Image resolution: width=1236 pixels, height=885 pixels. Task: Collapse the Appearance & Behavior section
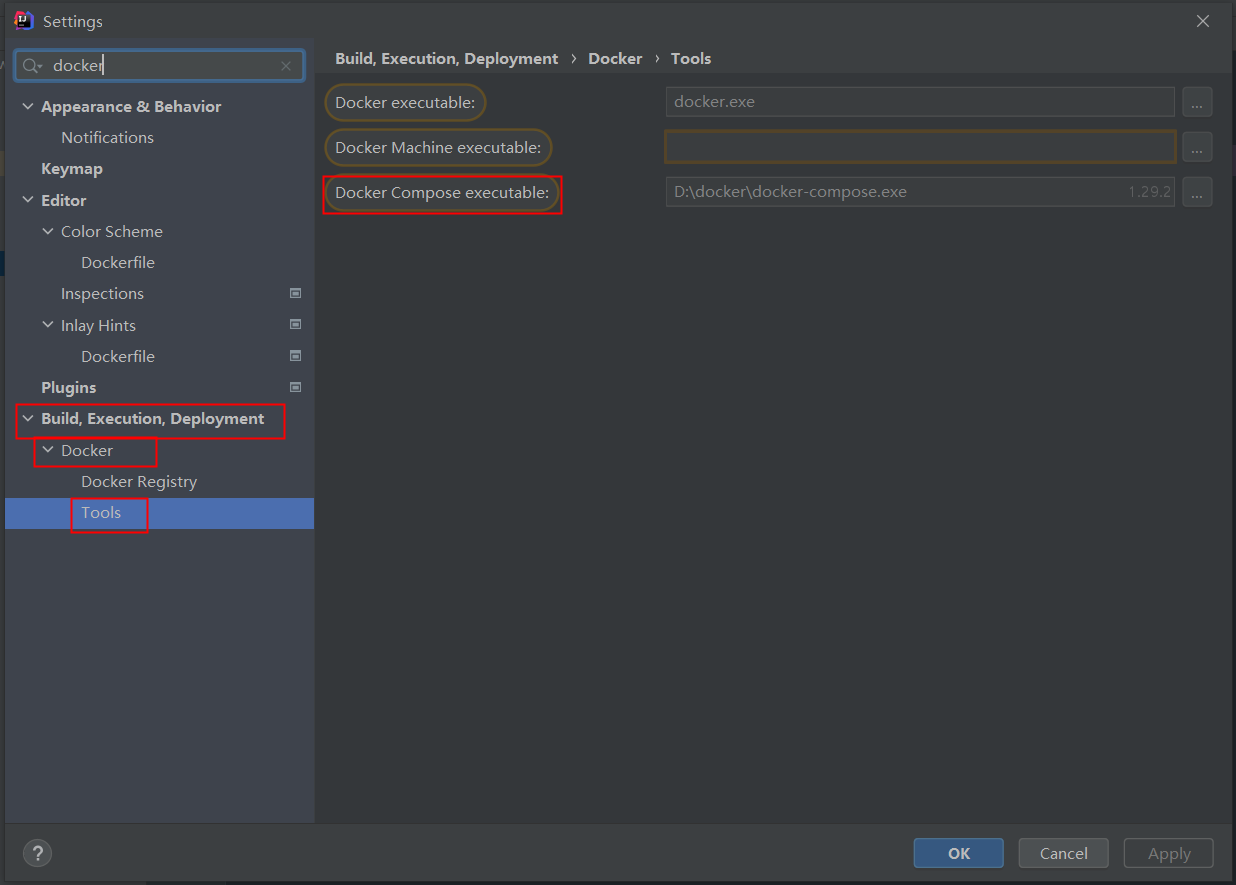coord(26,106)
